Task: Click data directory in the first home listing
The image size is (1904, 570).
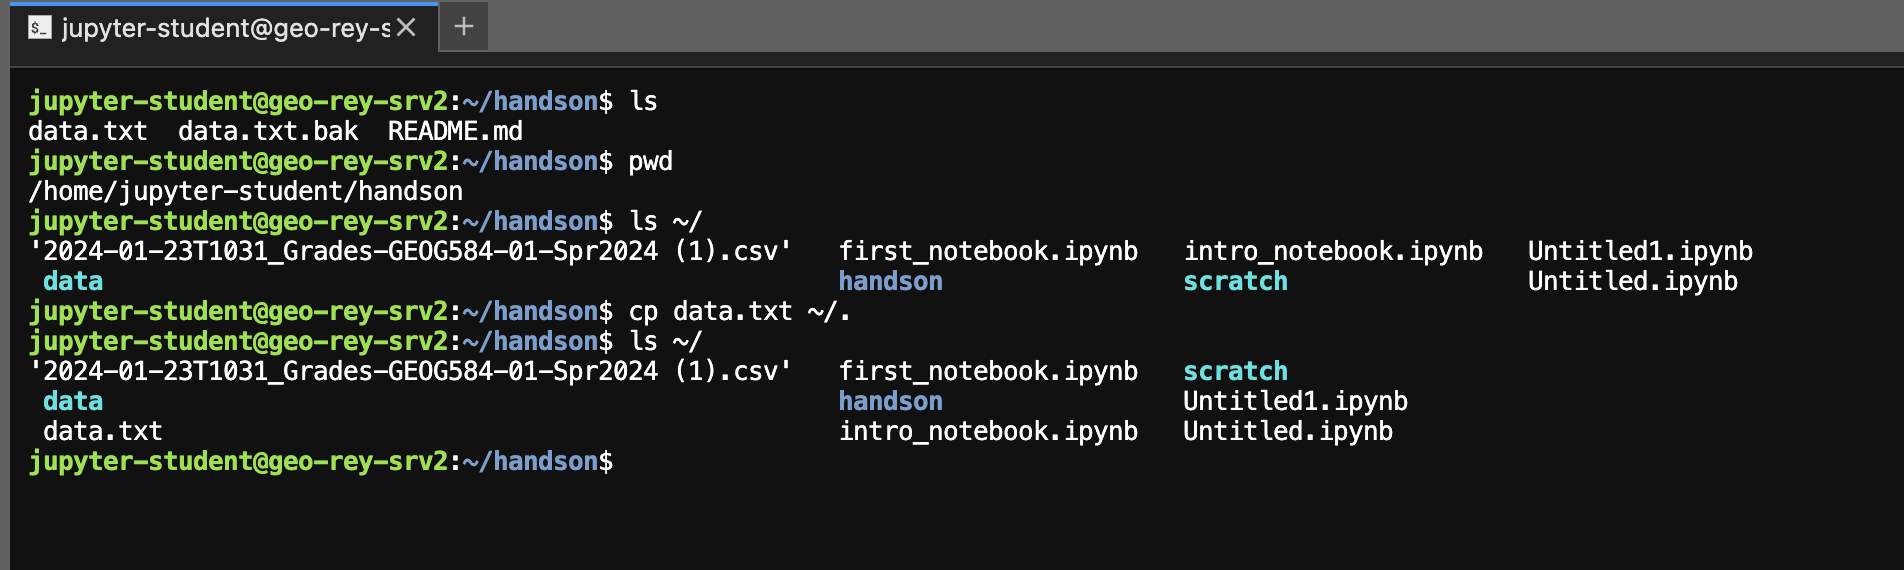Action: (73, 281)
